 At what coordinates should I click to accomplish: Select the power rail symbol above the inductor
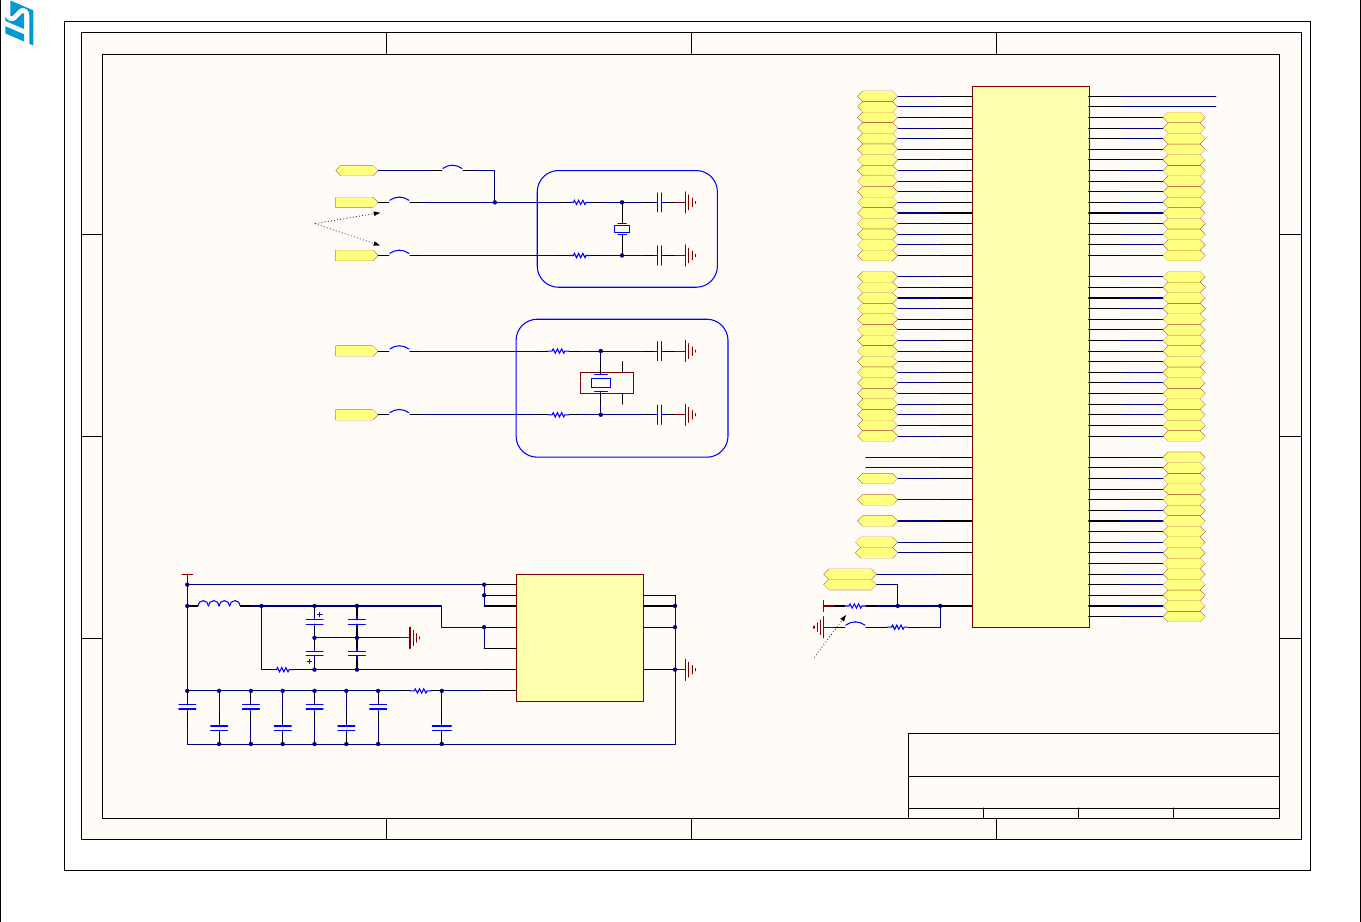pyautogui.click(x=186, y=577)
